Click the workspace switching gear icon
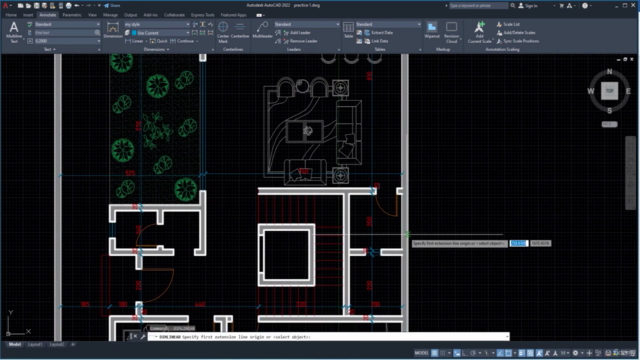 575,353
